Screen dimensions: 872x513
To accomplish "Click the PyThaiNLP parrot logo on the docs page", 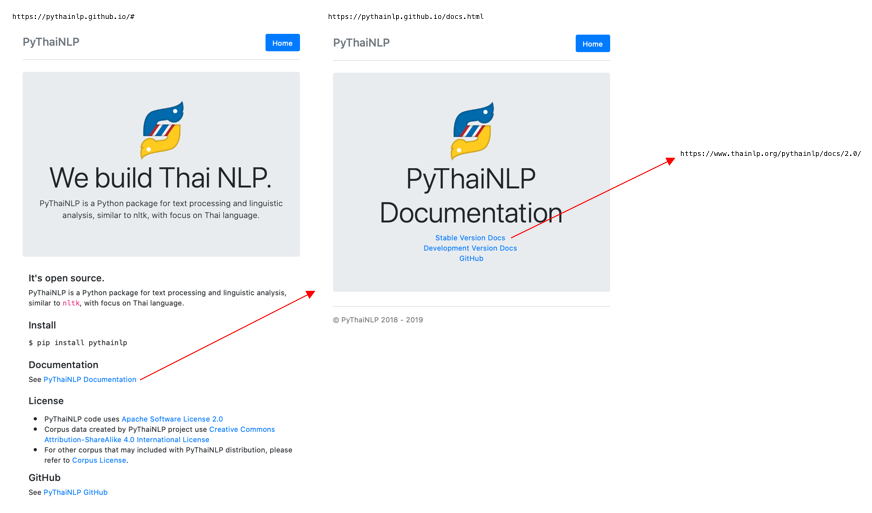I will click(x=472, y=130).
